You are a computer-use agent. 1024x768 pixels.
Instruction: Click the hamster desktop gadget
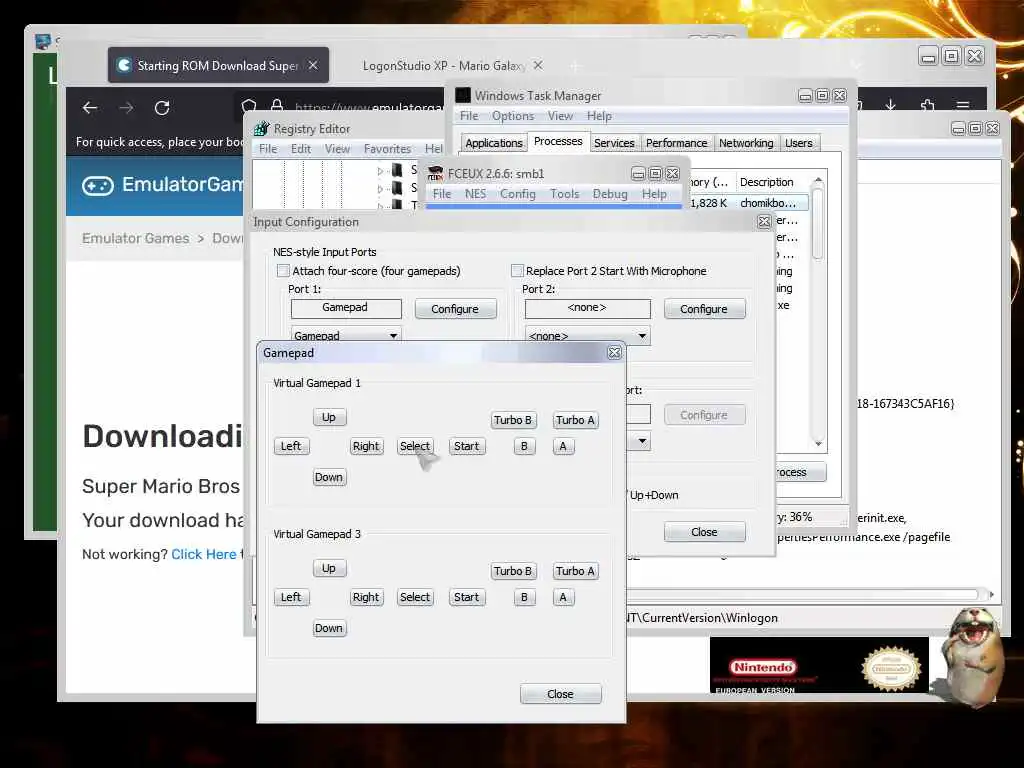pyautogui.click(x=971, y=656)
